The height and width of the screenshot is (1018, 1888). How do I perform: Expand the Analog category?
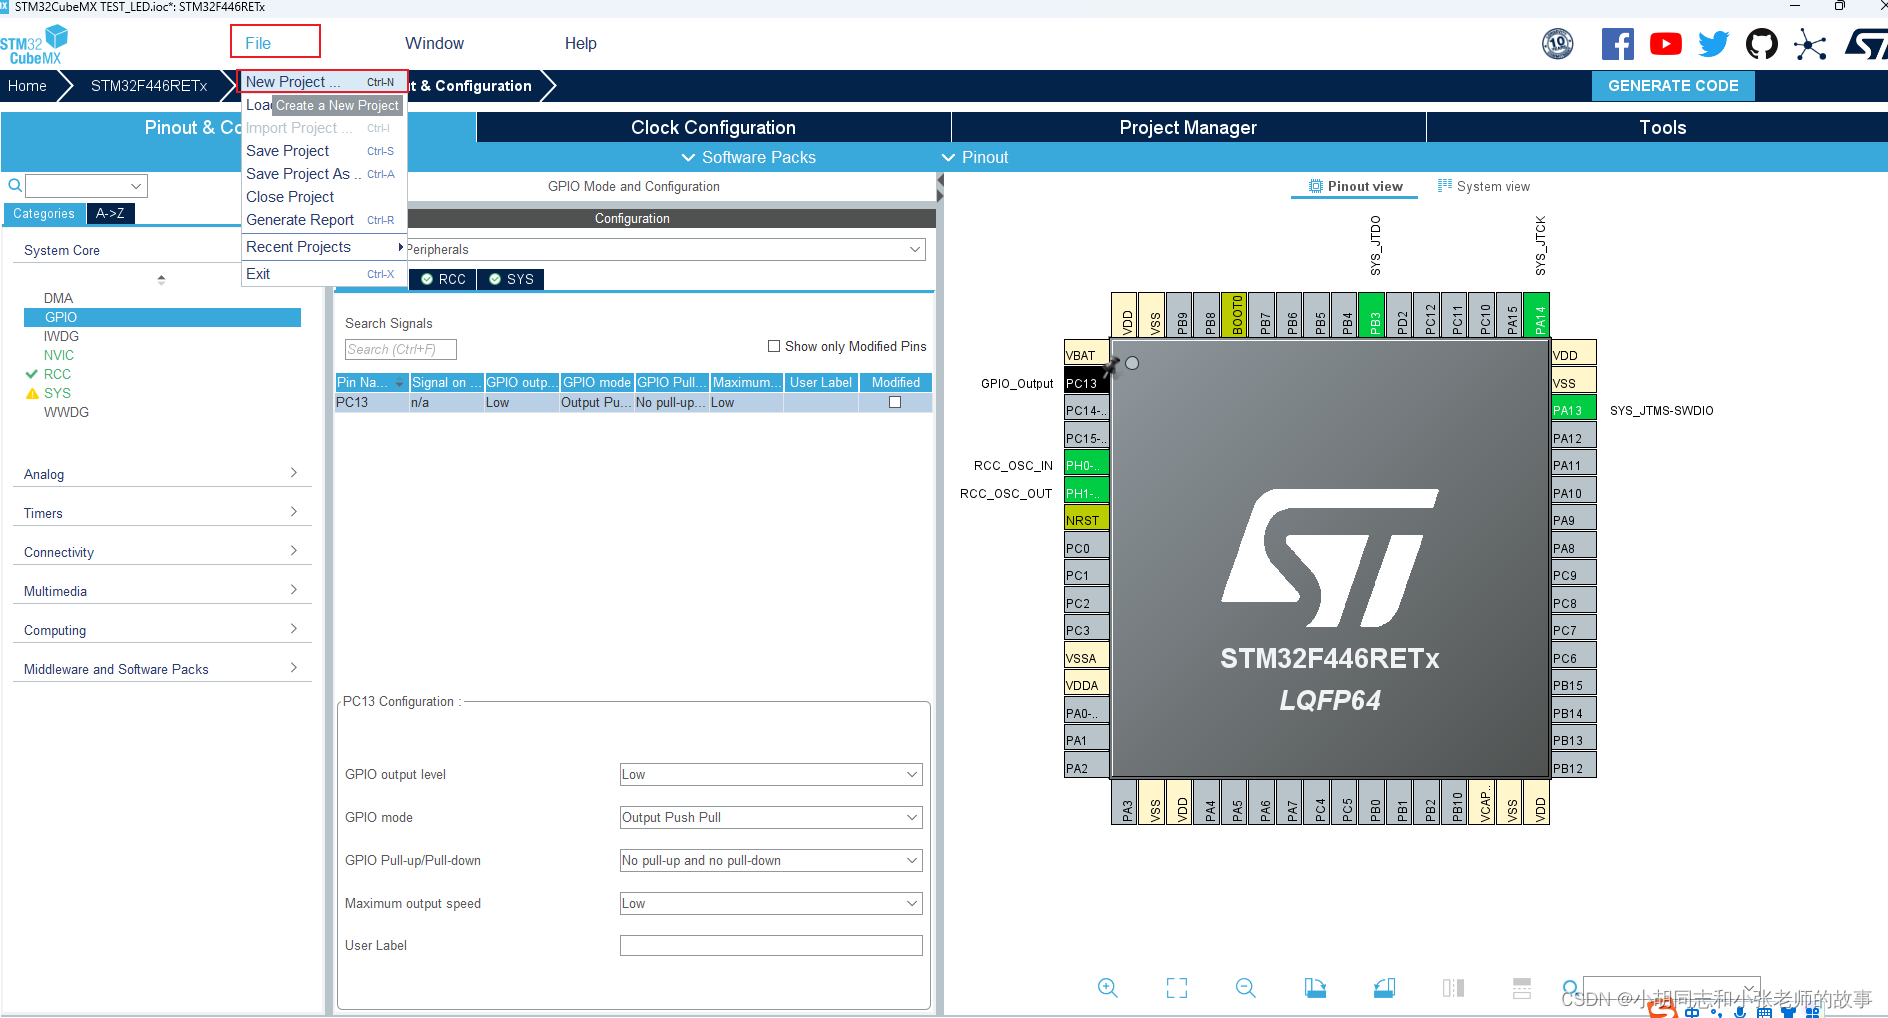[162, 474]
